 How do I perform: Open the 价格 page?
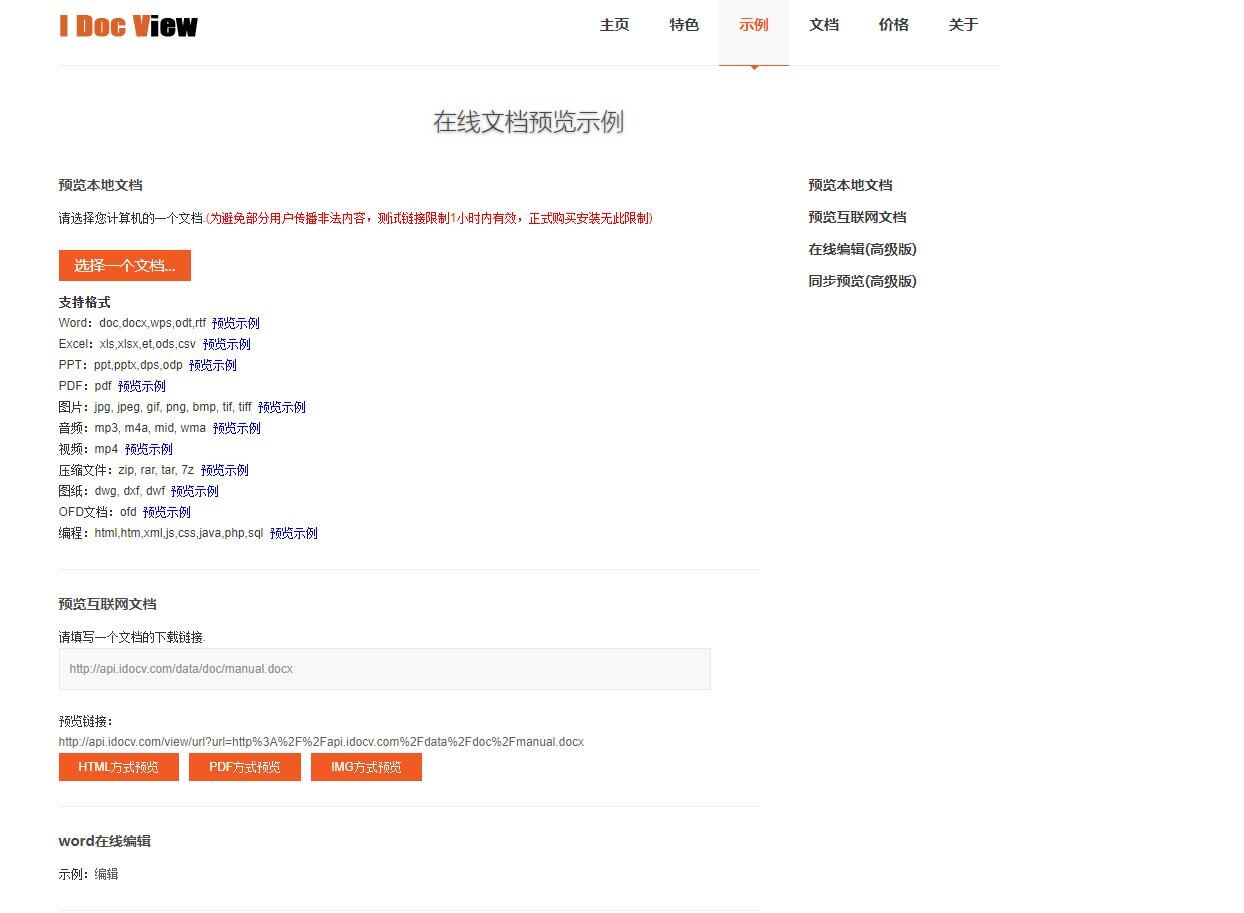[x=893, y=25]
